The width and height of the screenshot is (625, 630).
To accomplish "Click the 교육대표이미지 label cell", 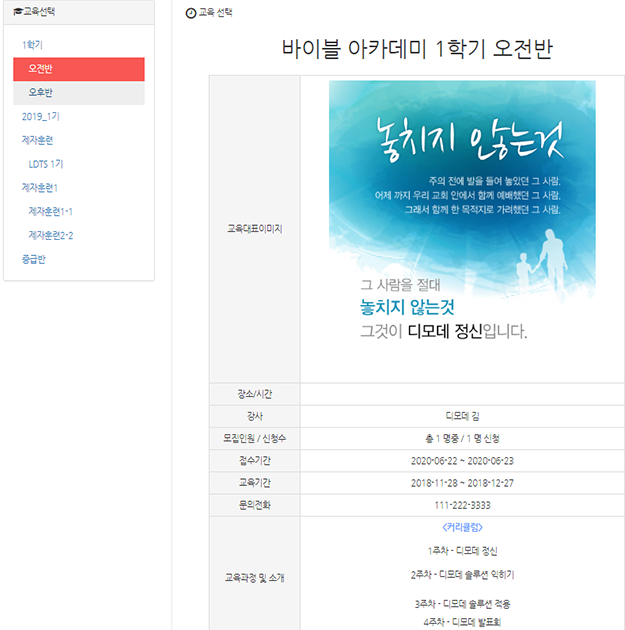I will click(x=255, y=229).
